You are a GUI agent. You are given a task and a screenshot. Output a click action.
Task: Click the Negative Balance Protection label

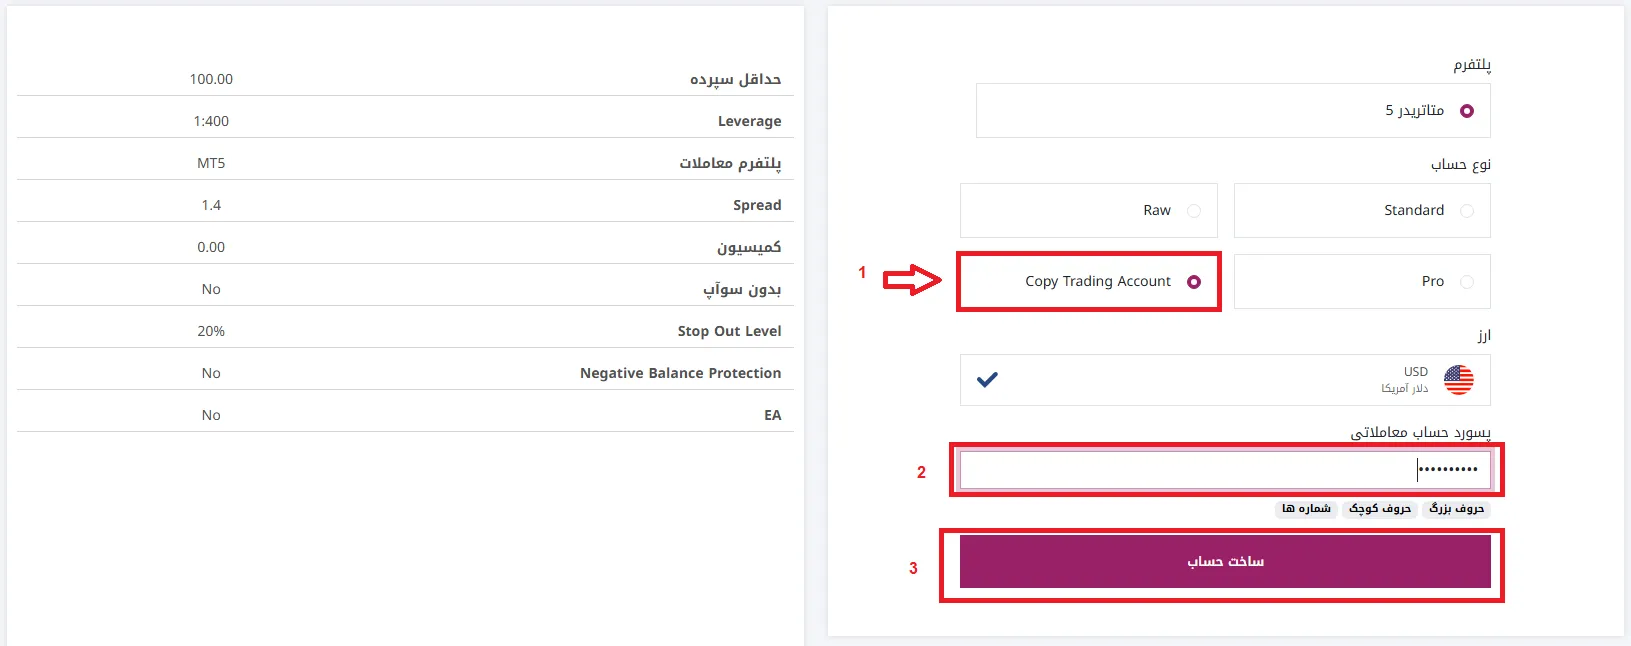point(680,373)
